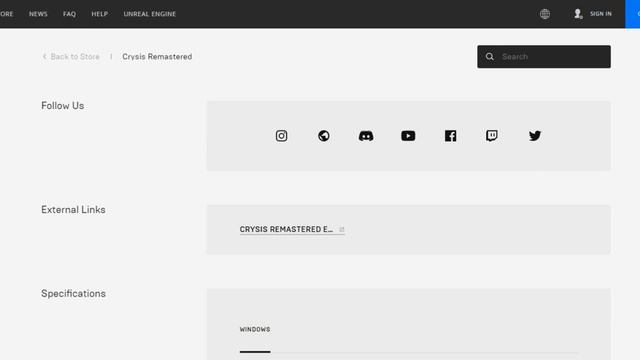Image resolution: width=640 pixels, height=360 pixels.
Task: Open the Discord social link
Action: point(366,136)
